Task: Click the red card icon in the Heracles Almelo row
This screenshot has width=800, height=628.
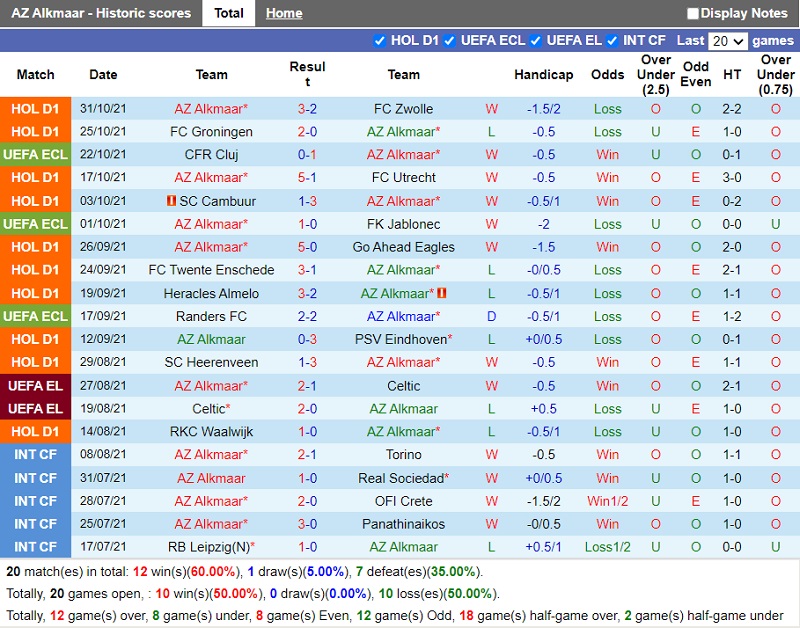Action: [441, 293]
